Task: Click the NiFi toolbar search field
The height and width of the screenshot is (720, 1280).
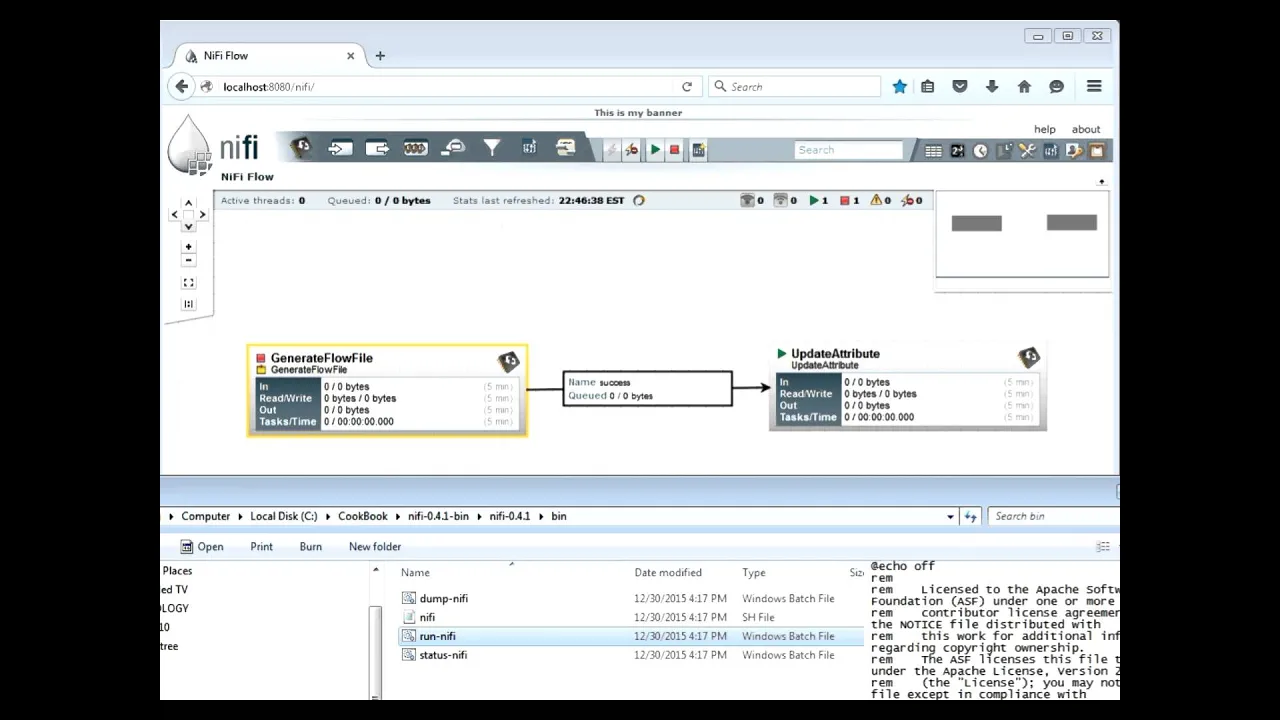Action: [848, 150]
